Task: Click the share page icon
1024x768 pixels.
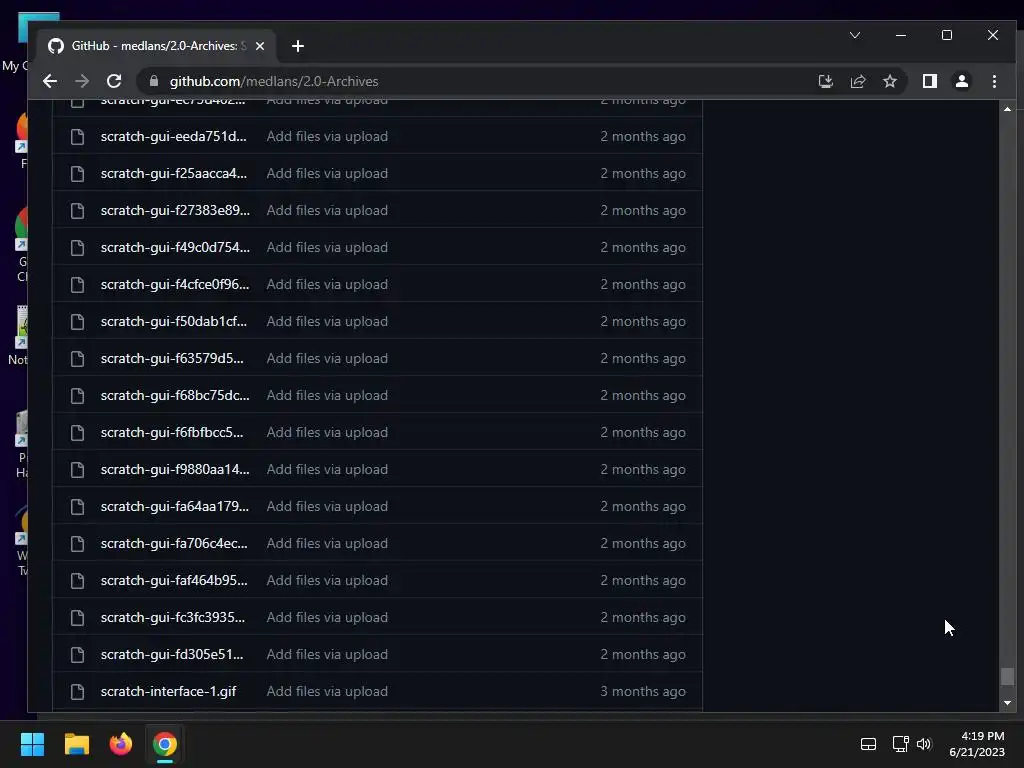Action: pos(857,81)
